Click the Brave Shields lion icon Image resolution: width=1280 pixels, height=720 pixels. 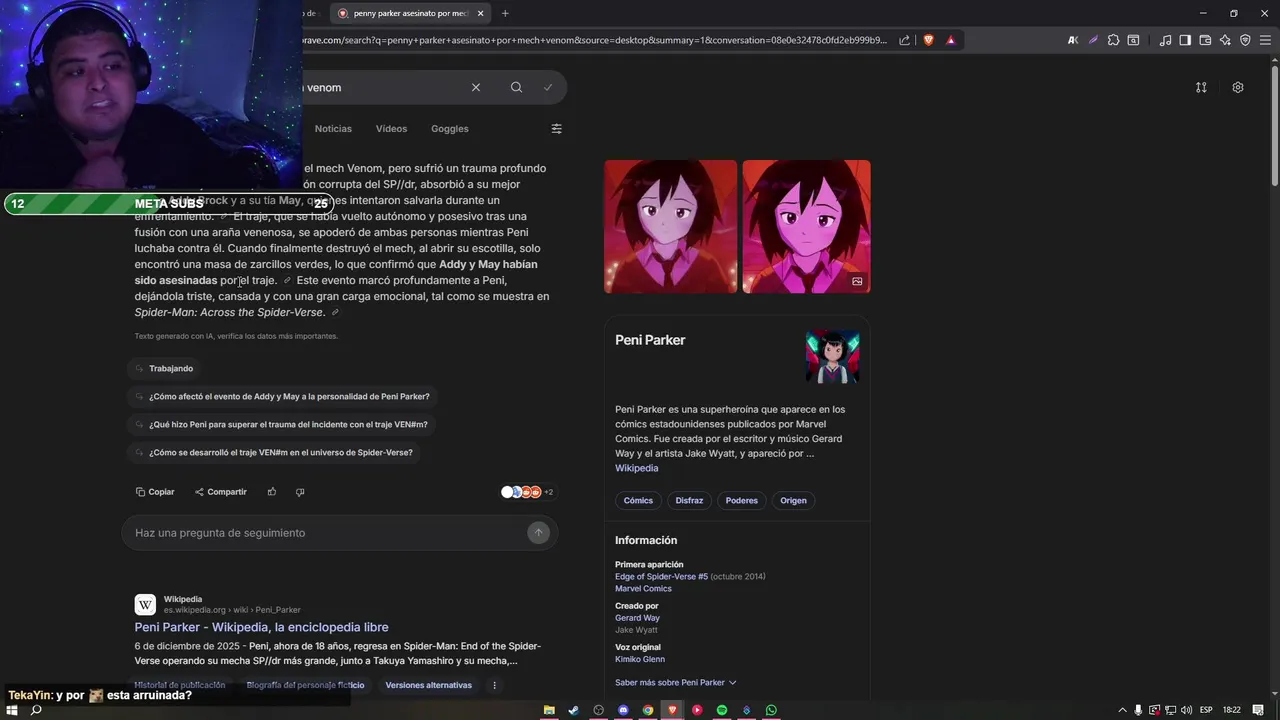click(x=928, y=40)
